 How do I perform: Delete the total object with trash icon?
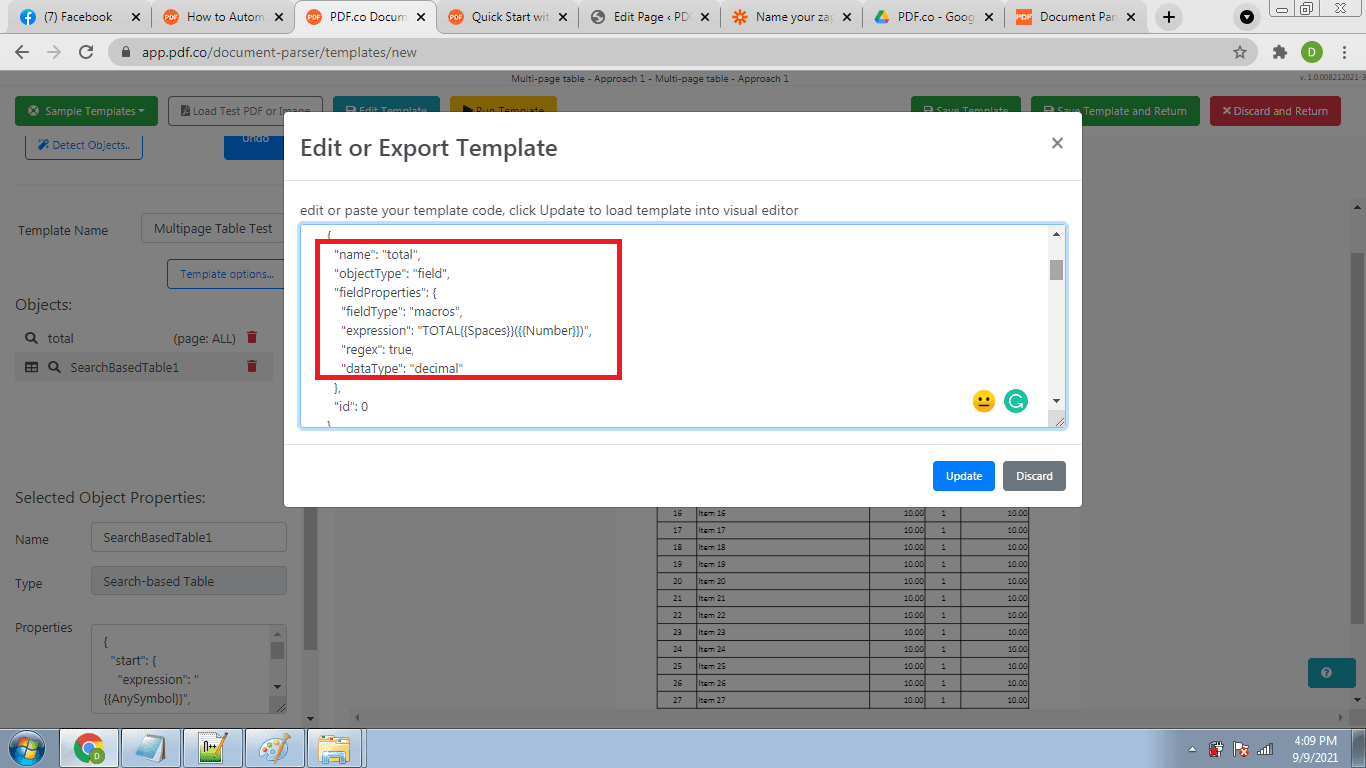[x=252, y=338]
